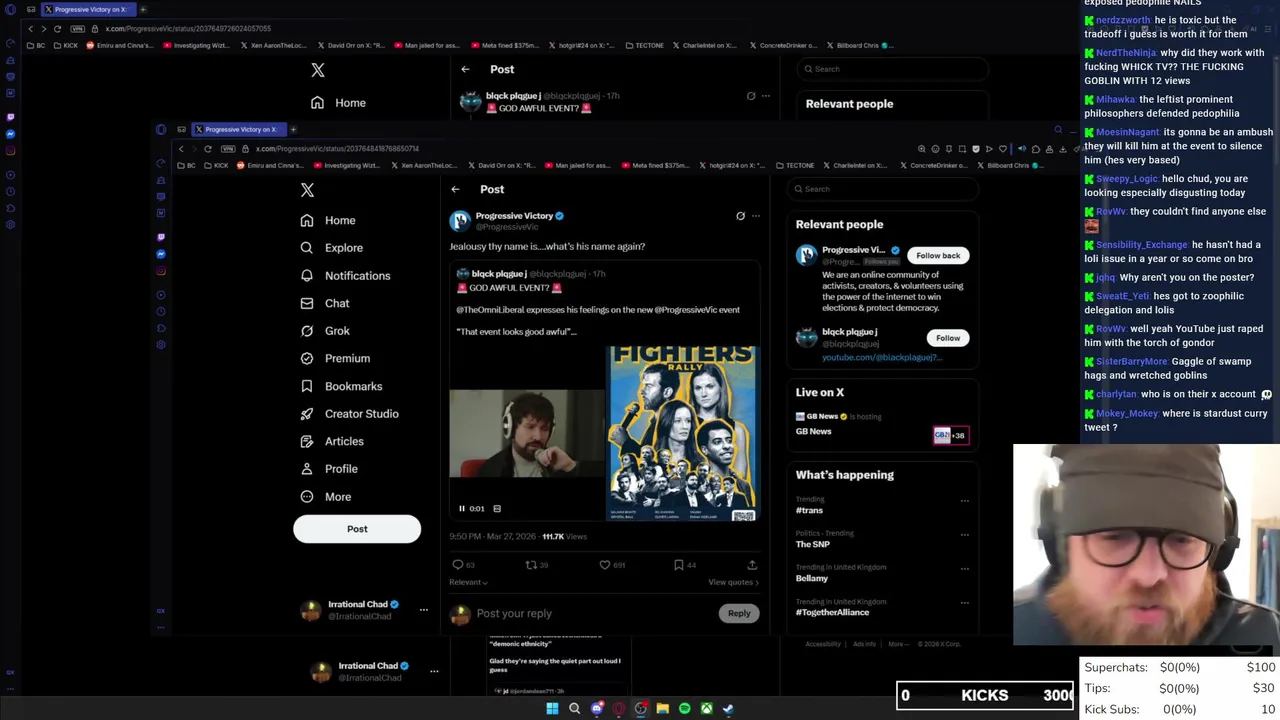Open The SNP trending topic
This screenshot has height=720, width=1280.
coord(812,544)
